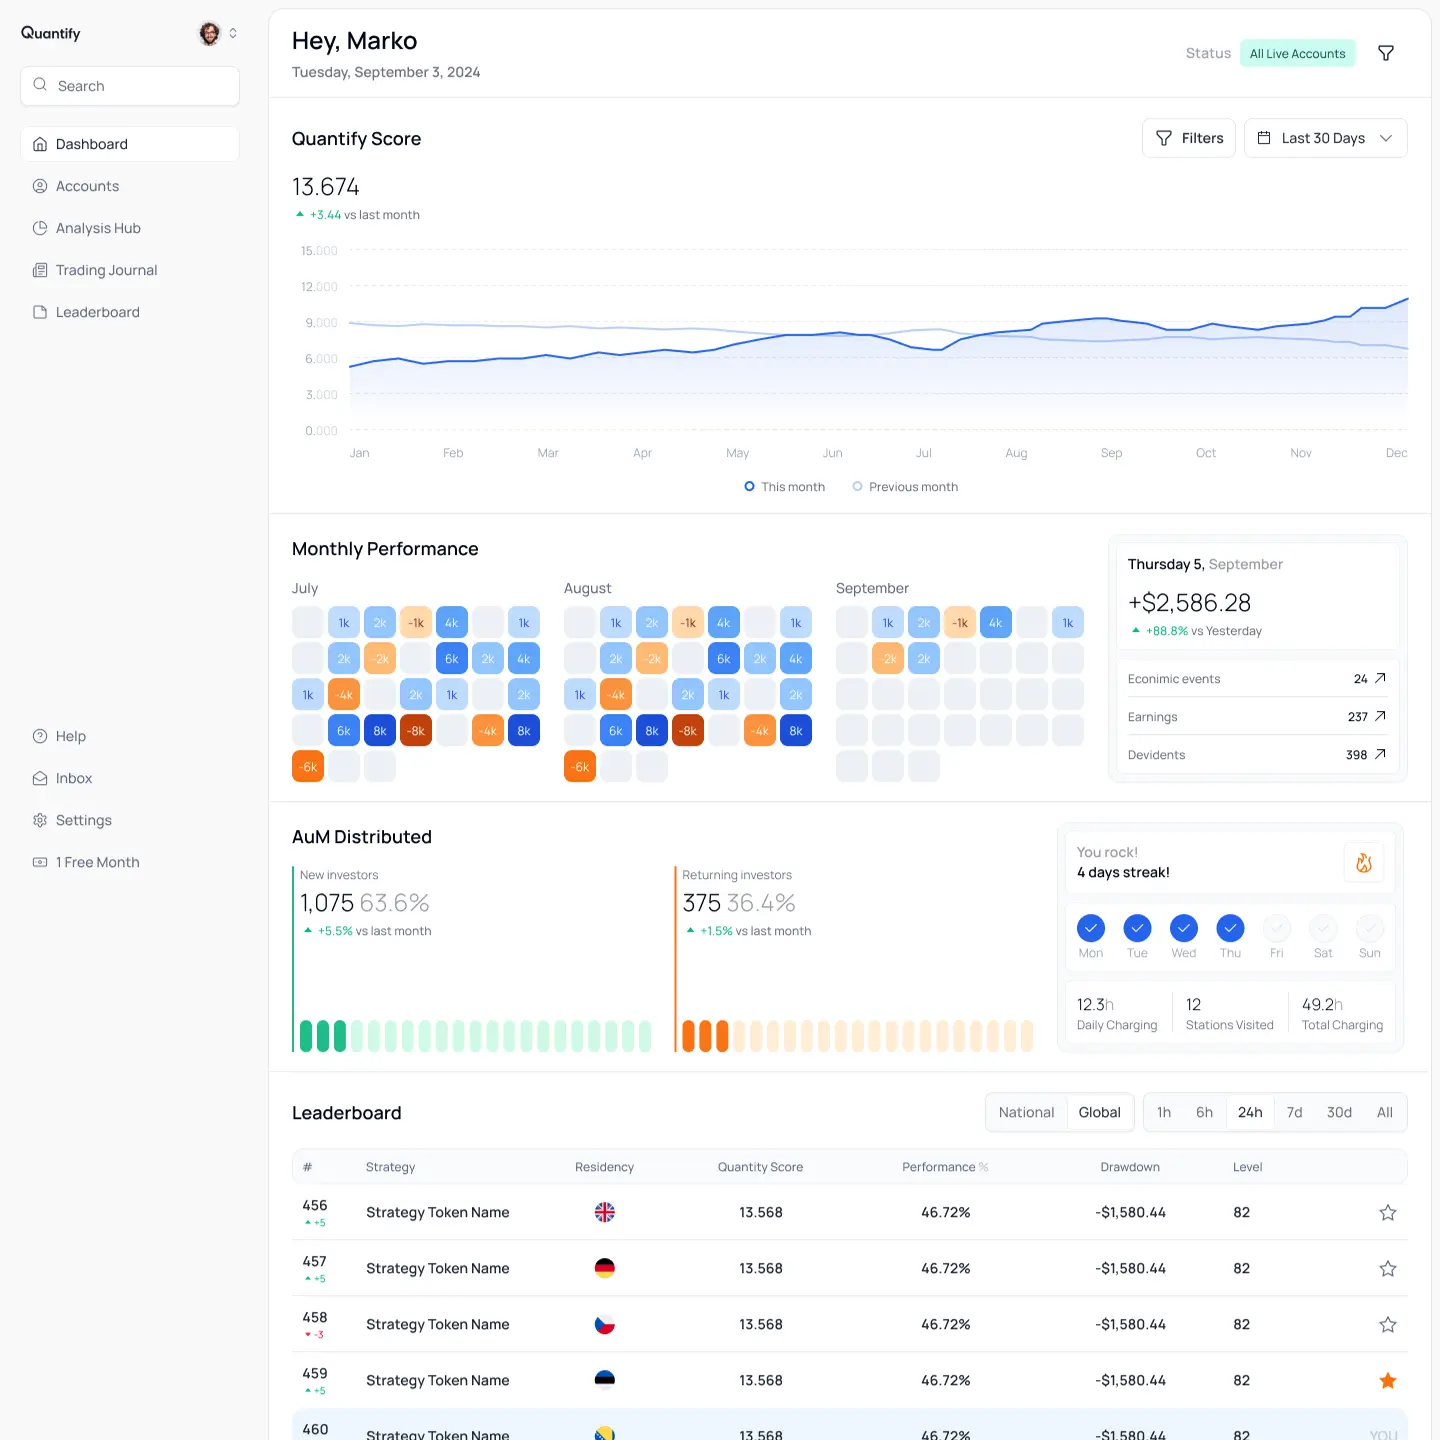Unstar the favorited strategy ranked 459
Image resolution: width=1440 pixels, height=1440 pixels.
pyautogui.click(x=1387, y=1381)
